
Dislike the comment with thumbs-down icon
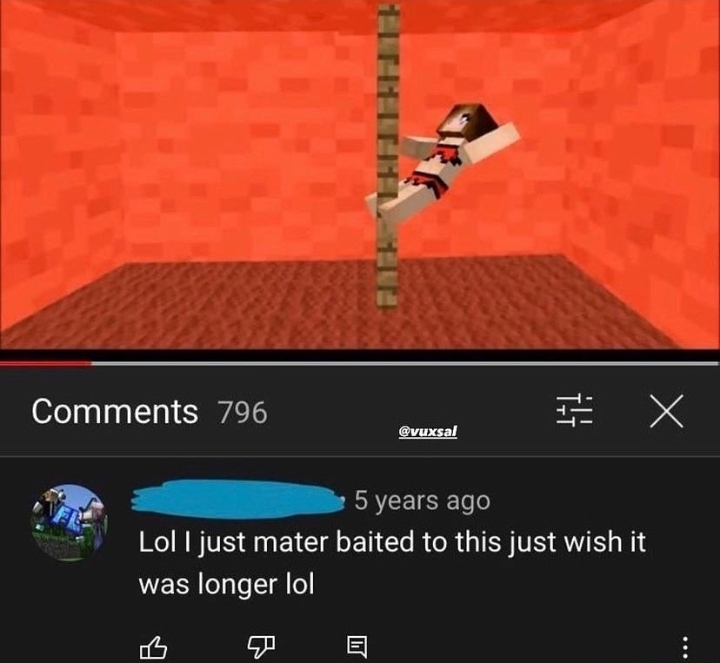261,647
